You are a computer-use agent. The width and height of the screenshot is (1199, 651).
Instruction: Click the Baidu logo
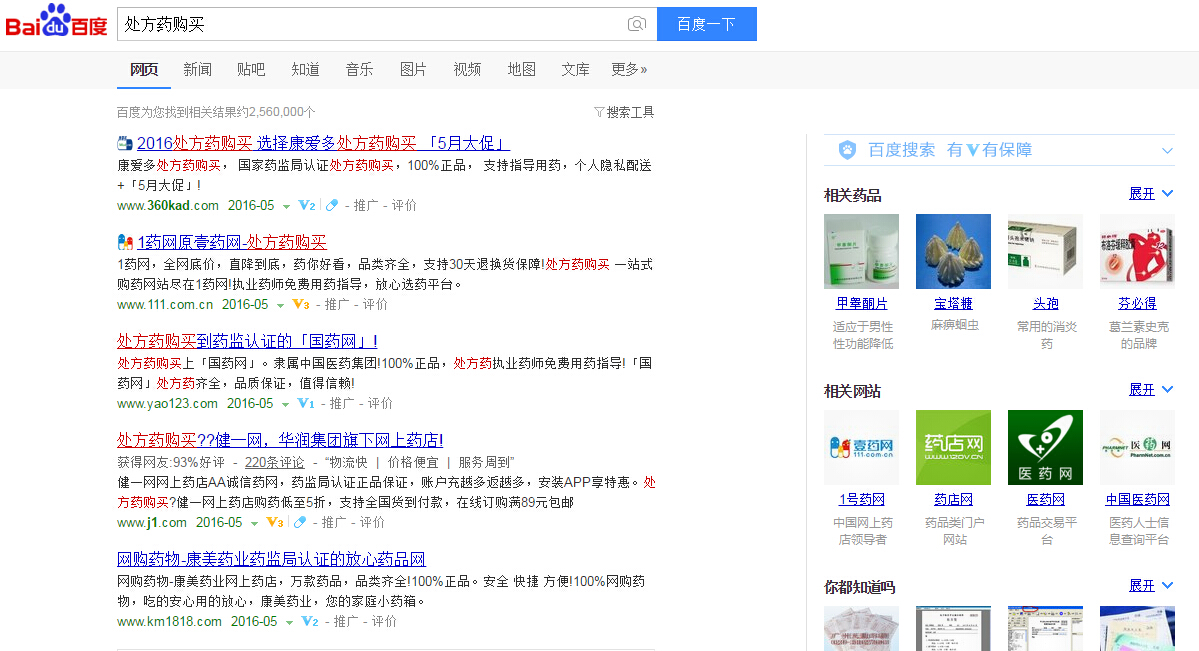click(x=55, y=22)
